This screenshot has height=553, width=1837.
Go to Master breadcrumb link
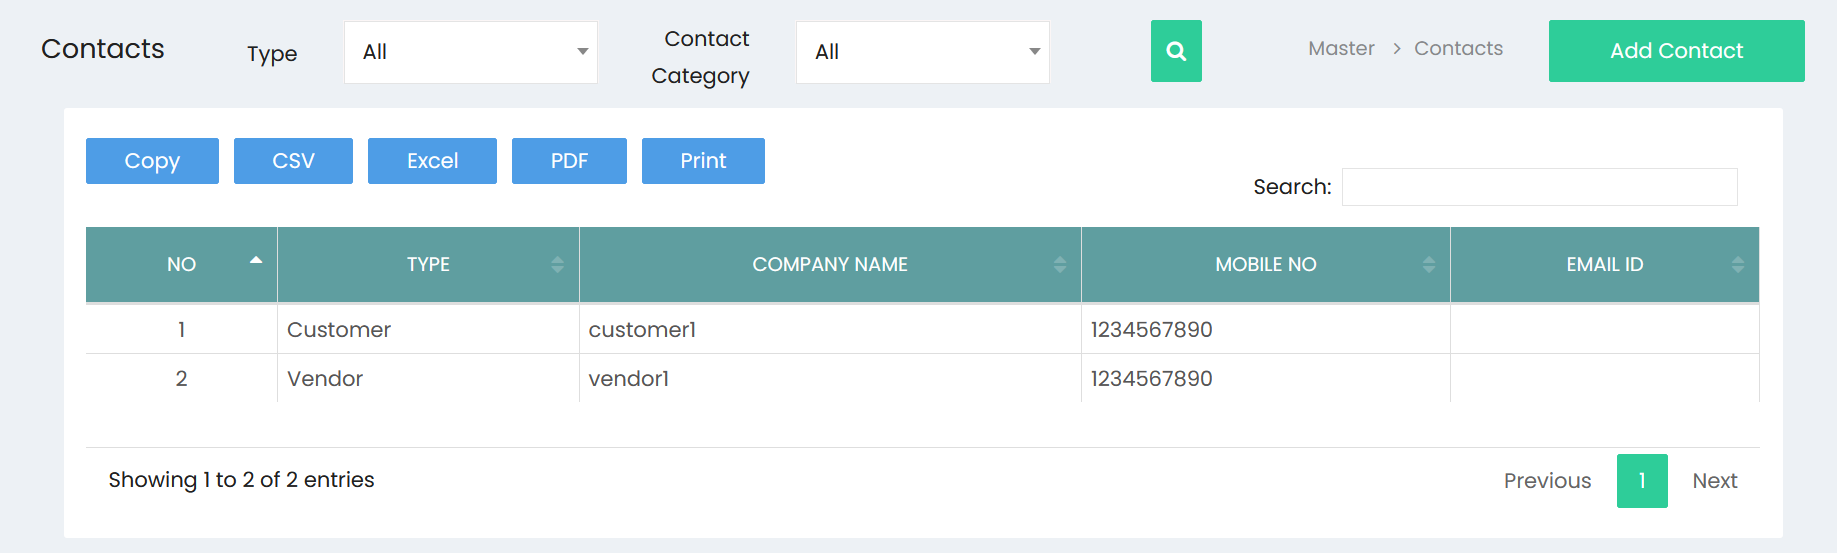(x=1341, y=48)
